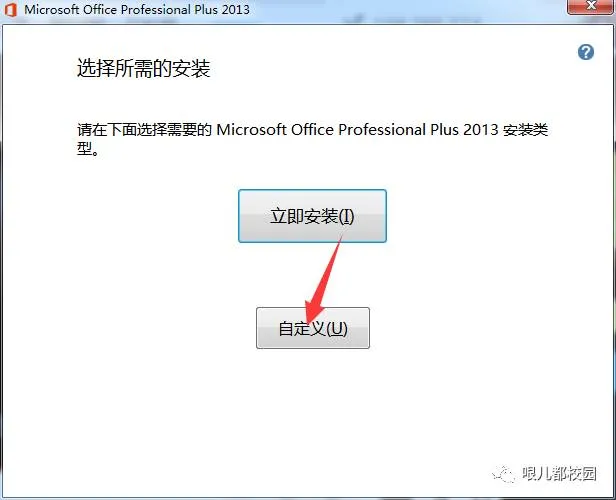Viewport: 616px width, 500px height.
Task: Click the WeChat logo watermark
Action: 503,474
